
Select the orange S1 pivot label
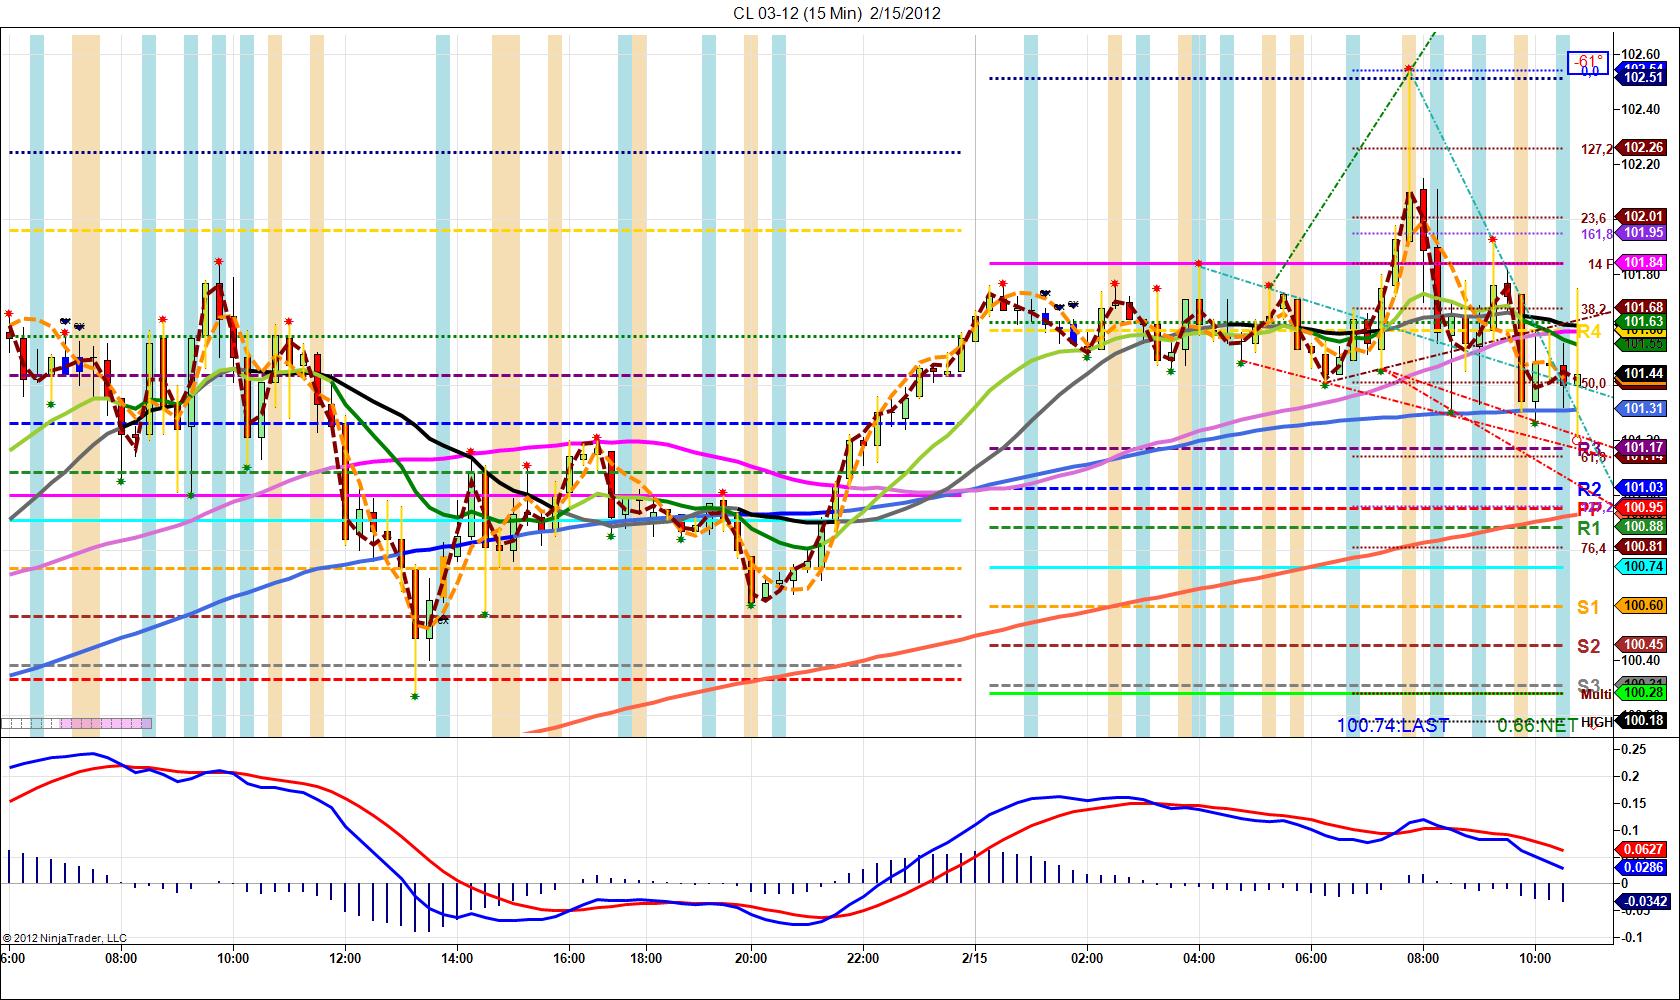pyautogui.click(x=1589, y=607)
